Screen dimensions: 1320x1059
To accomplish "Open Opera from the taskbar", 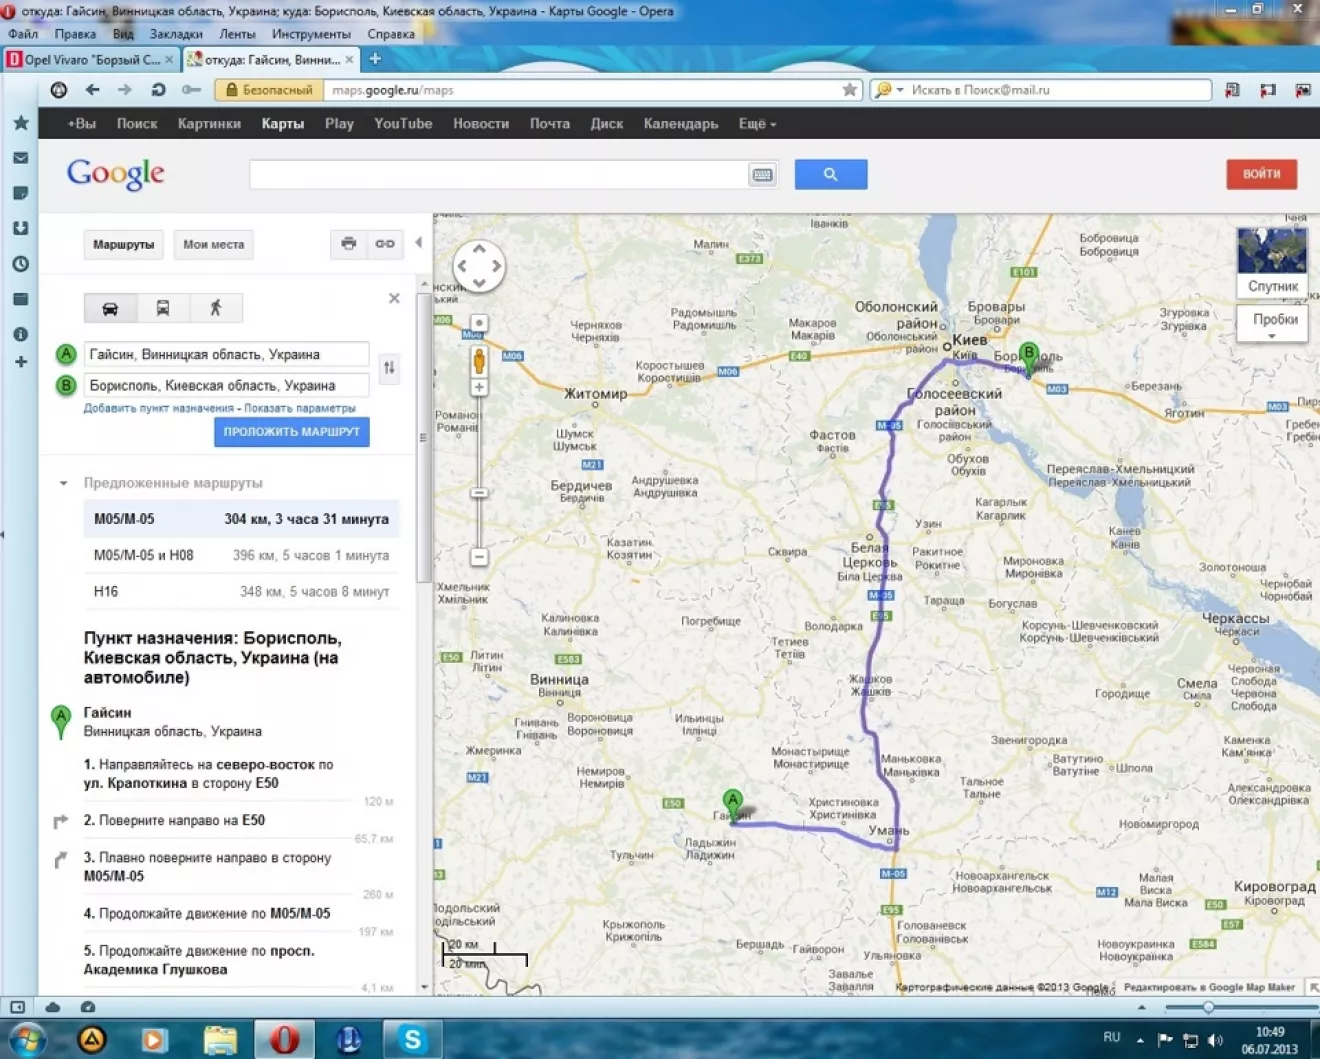I will [284, 1040].
